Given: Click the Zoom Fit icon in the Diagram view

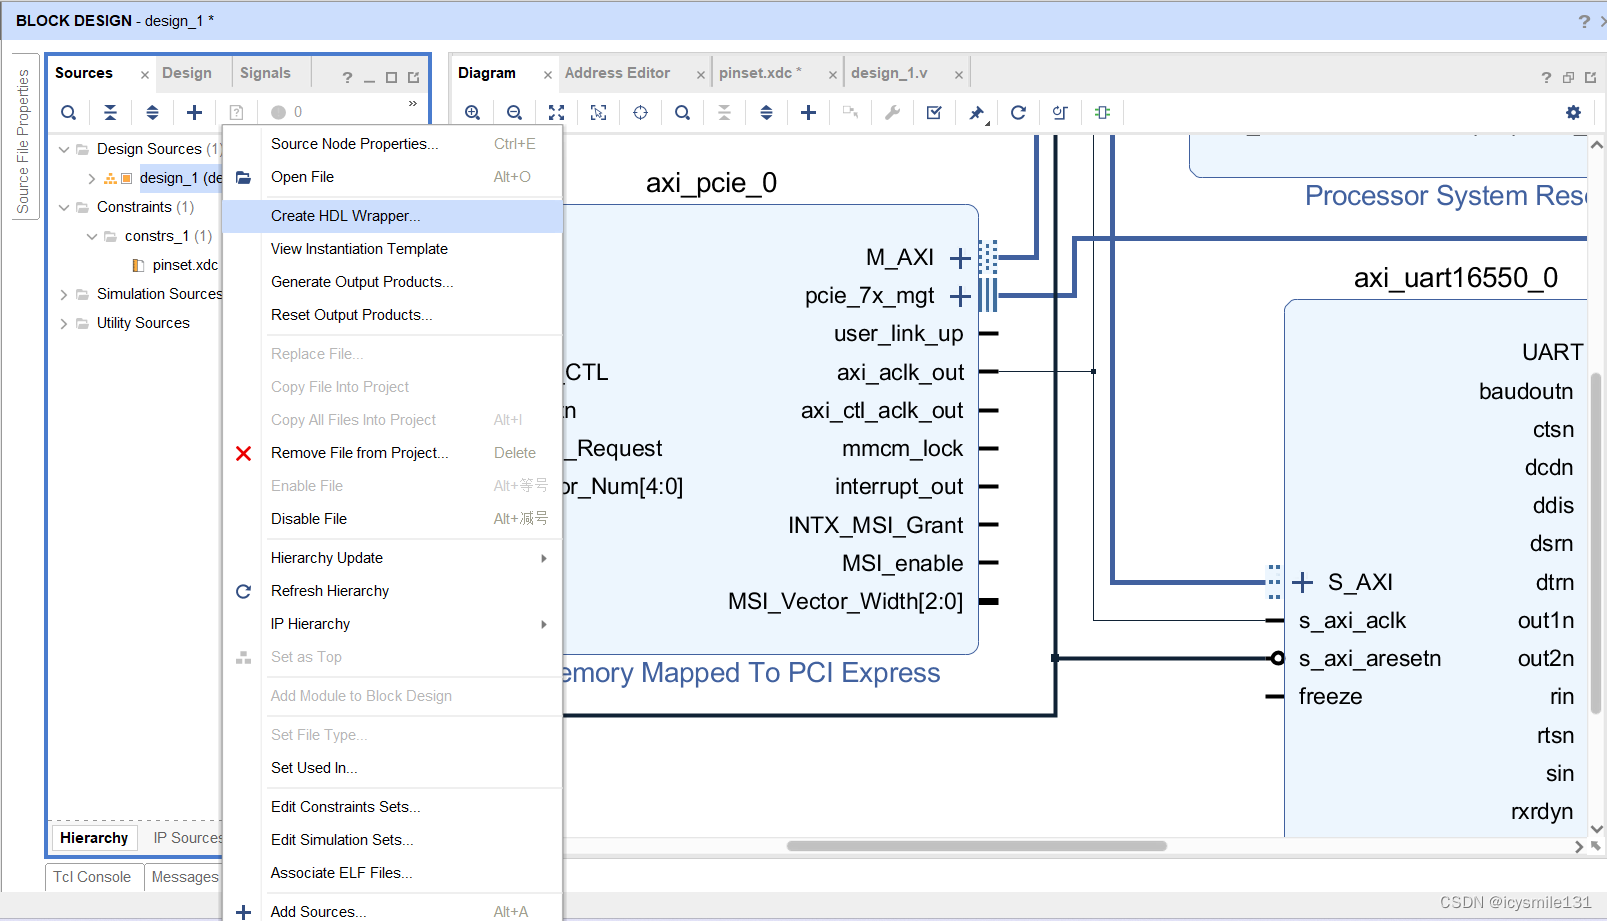Looking at the screenshot, I should (557, 112).
